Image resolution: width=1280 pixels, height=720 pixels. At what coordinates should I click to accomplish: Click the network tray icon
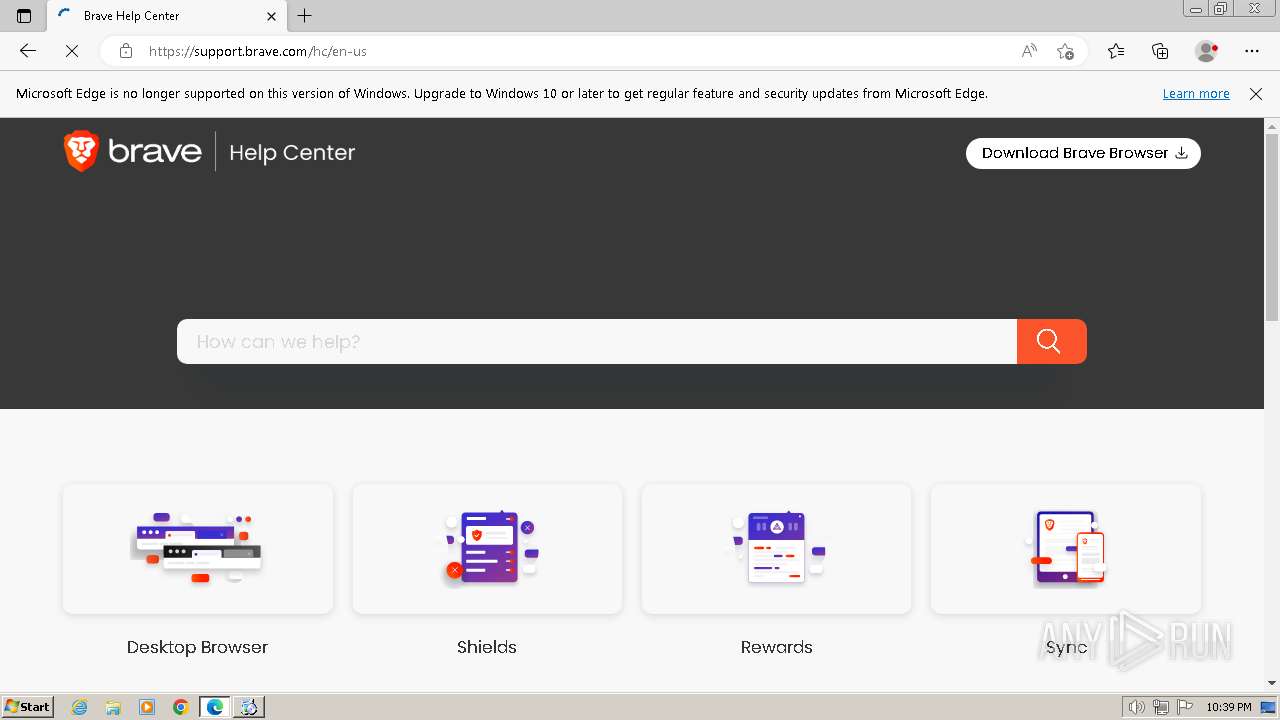[x=1161, y=707]
